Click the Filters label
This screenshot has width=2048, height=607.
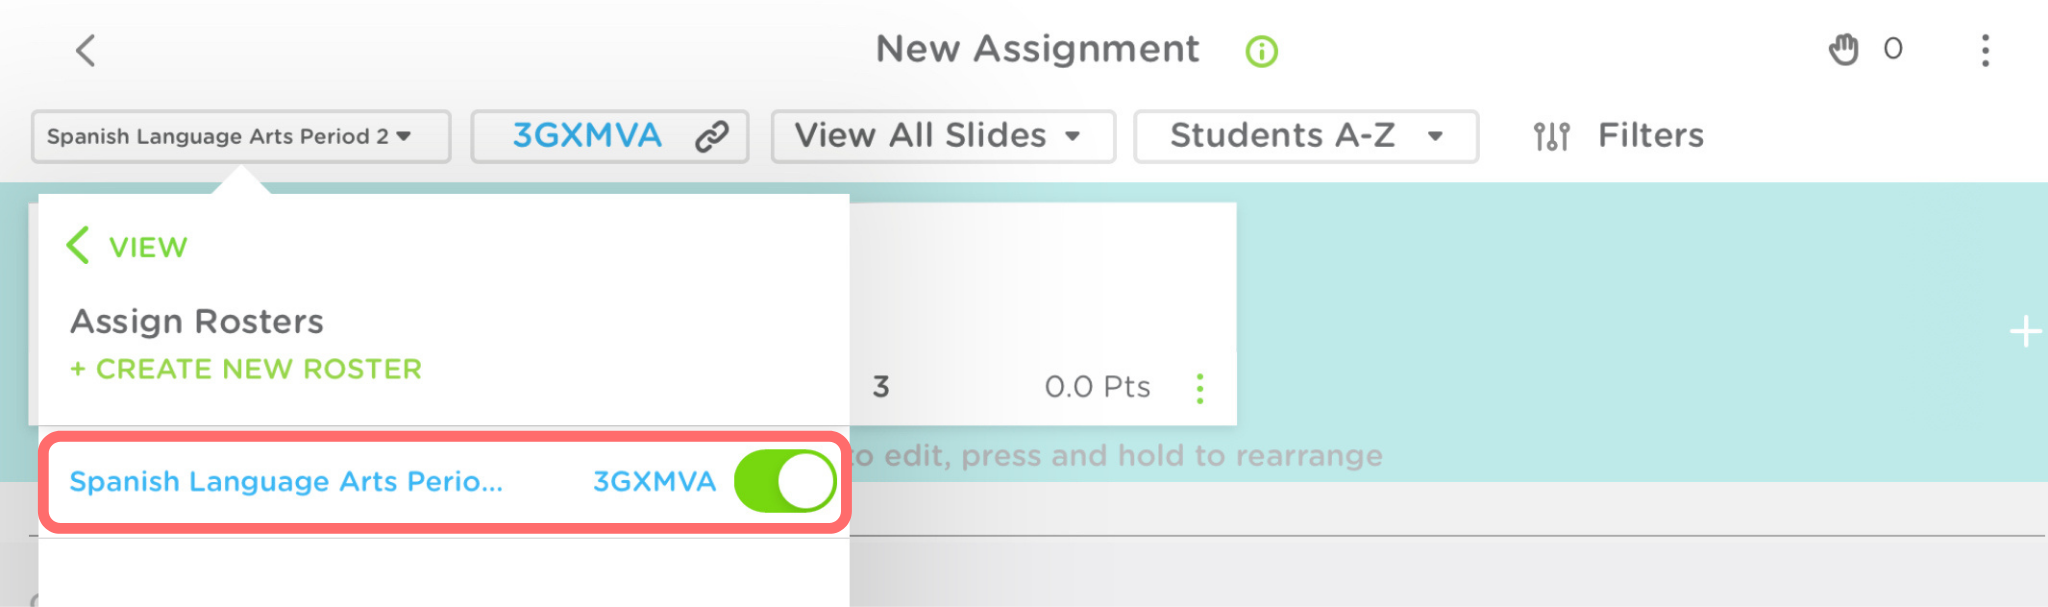point(1650,136)
